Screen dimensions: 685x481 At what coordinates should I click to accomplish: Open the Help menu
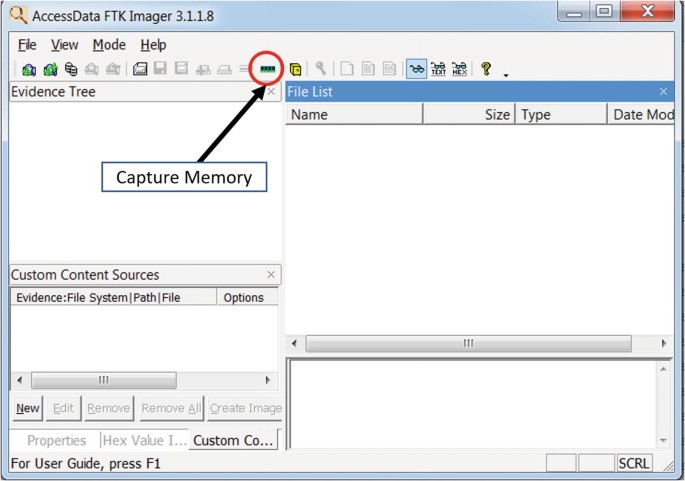pos(153,45)
